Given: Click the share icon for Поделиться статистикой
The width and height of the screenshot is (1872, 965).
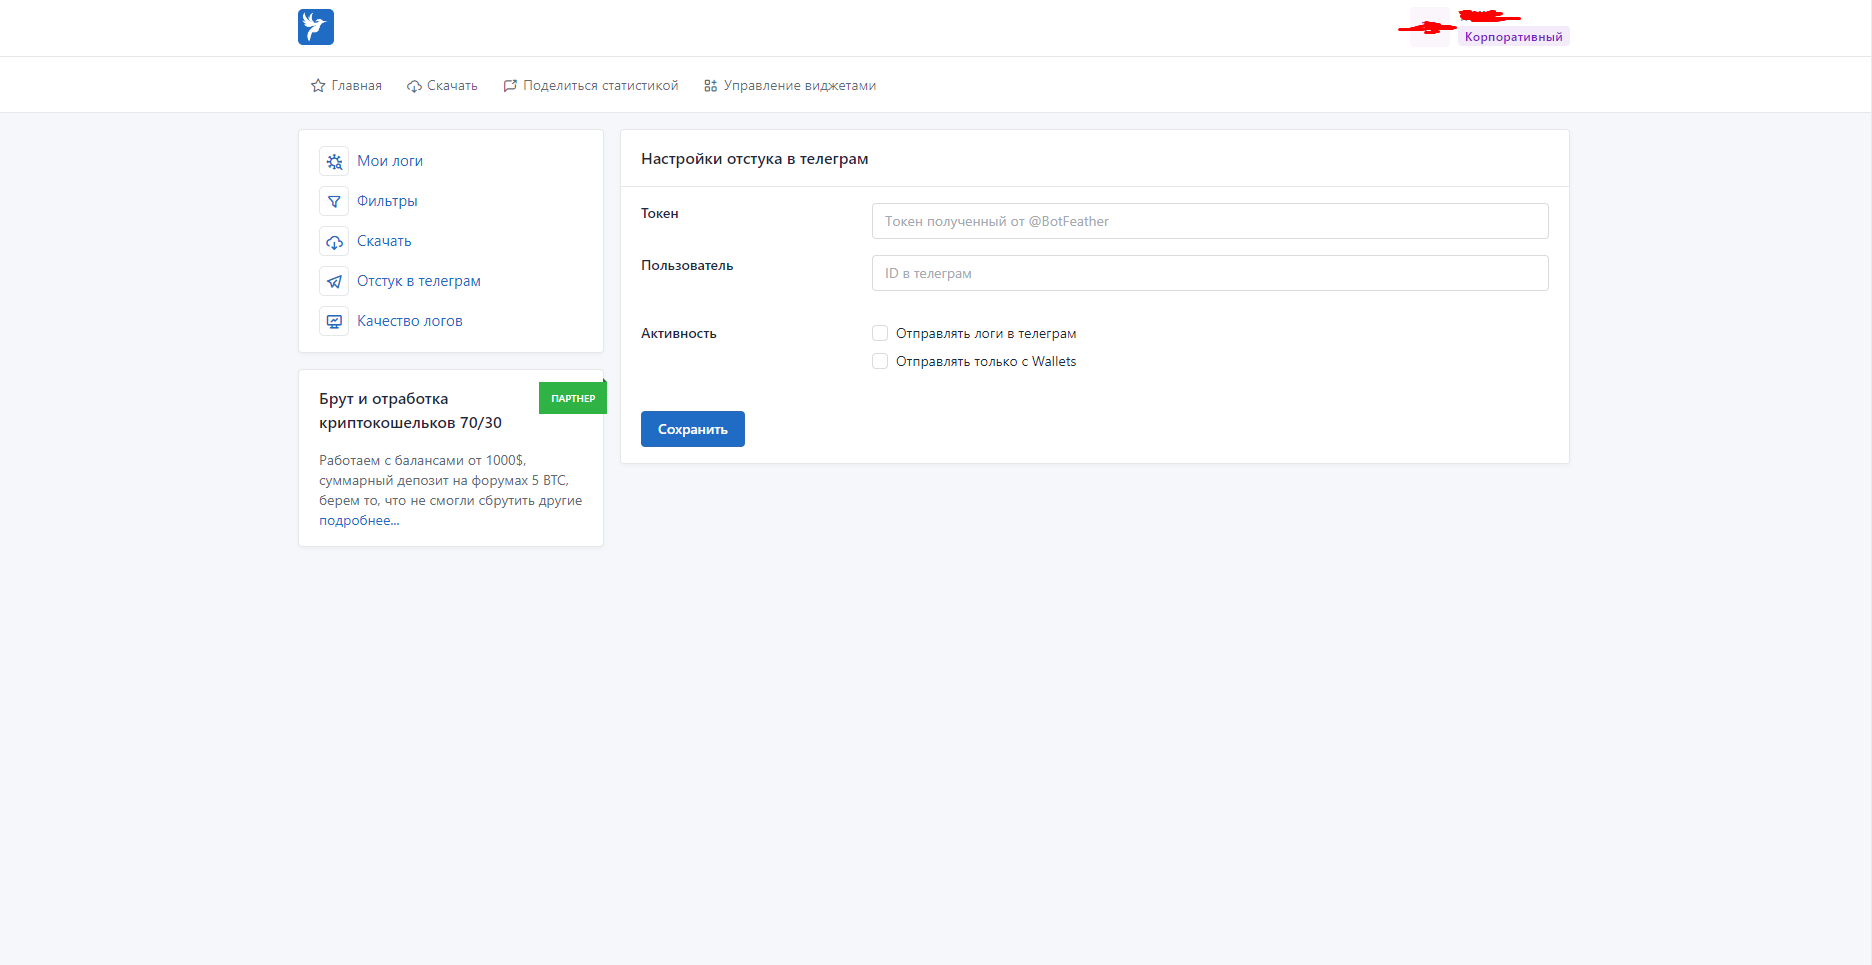Looking at the screenshot, I should [x=510, y=86].
